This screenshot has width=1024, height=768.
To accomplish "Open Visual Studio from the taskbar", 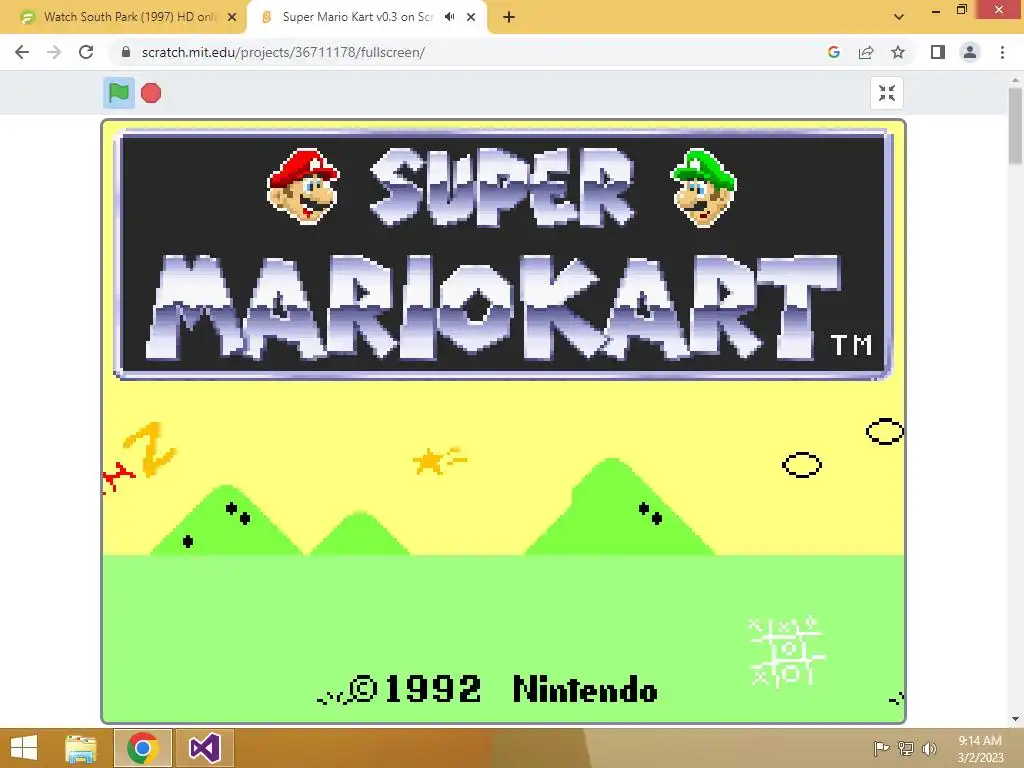I will pyautogui.click(x=204, y=748).
